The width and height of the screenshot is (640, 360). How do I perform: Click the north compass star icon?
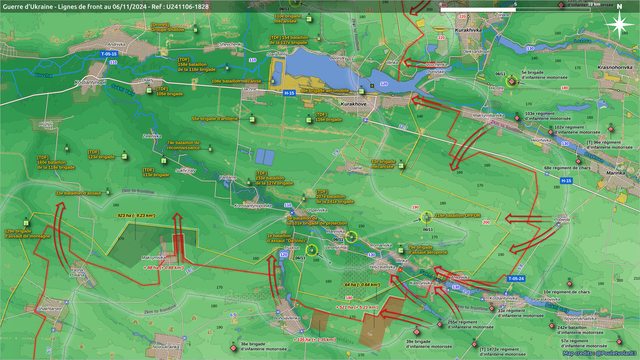620,25
